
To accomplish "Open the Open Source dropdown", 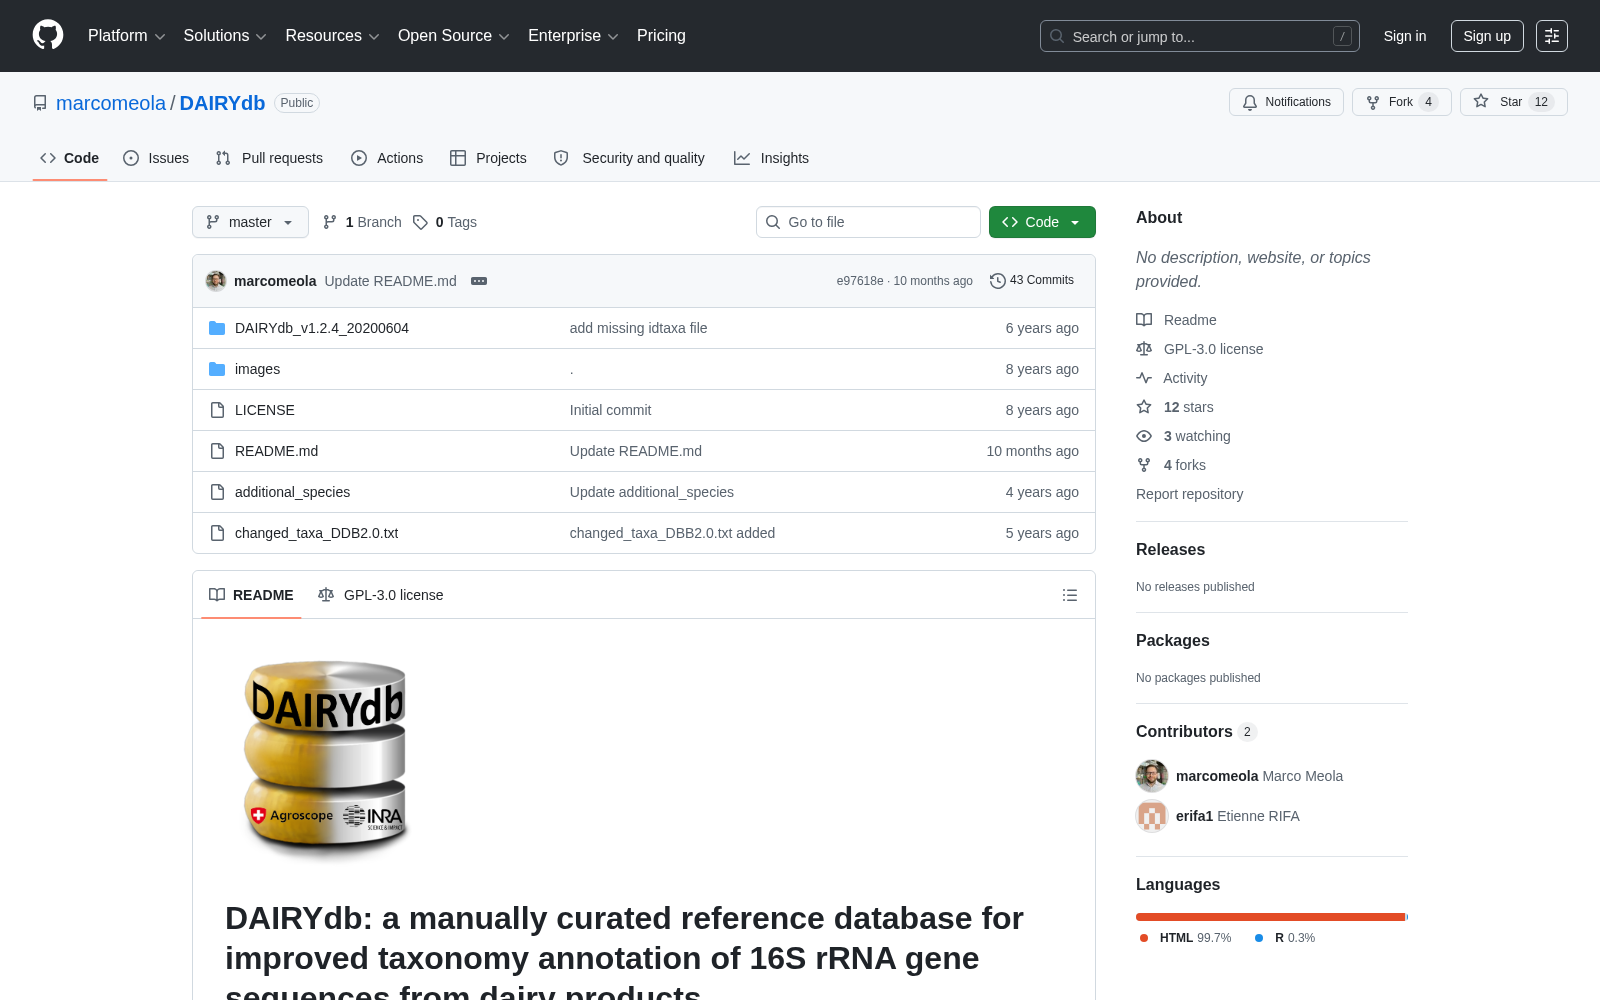I will [x=454, y=36].
